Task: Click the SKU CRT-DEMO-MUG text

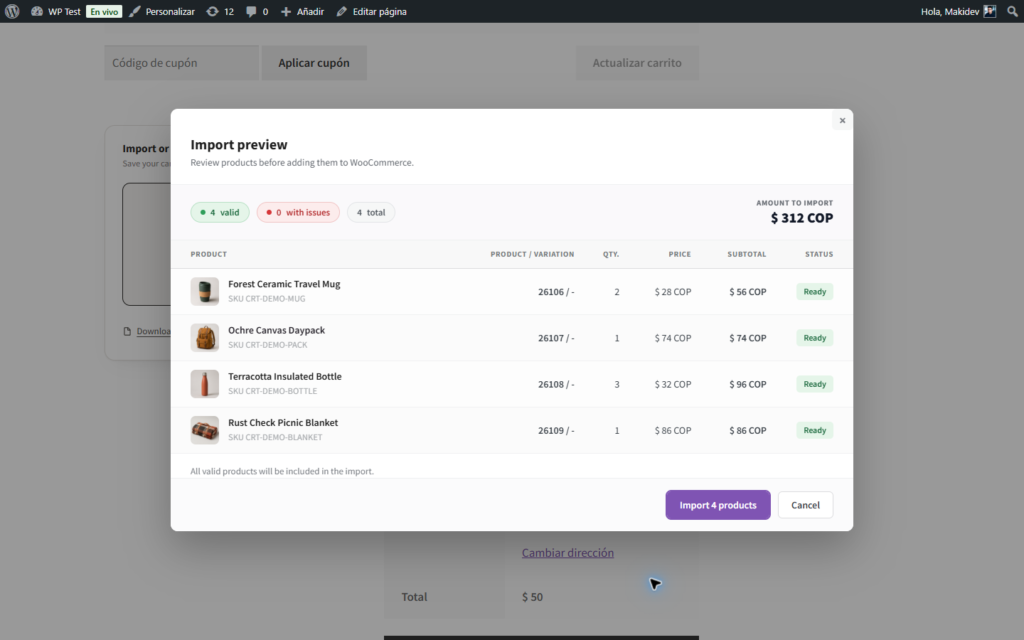Action: point(266,299)
